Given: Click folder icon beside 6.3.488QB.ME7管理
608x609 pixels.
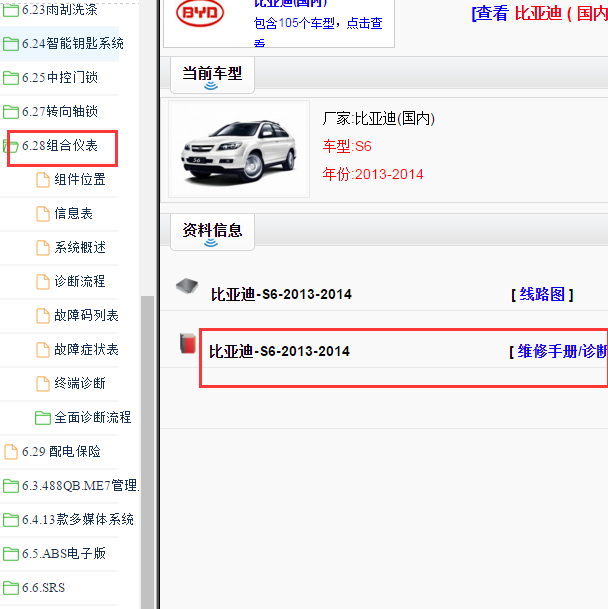Looking at the screenshot, I should click(10, 486).
